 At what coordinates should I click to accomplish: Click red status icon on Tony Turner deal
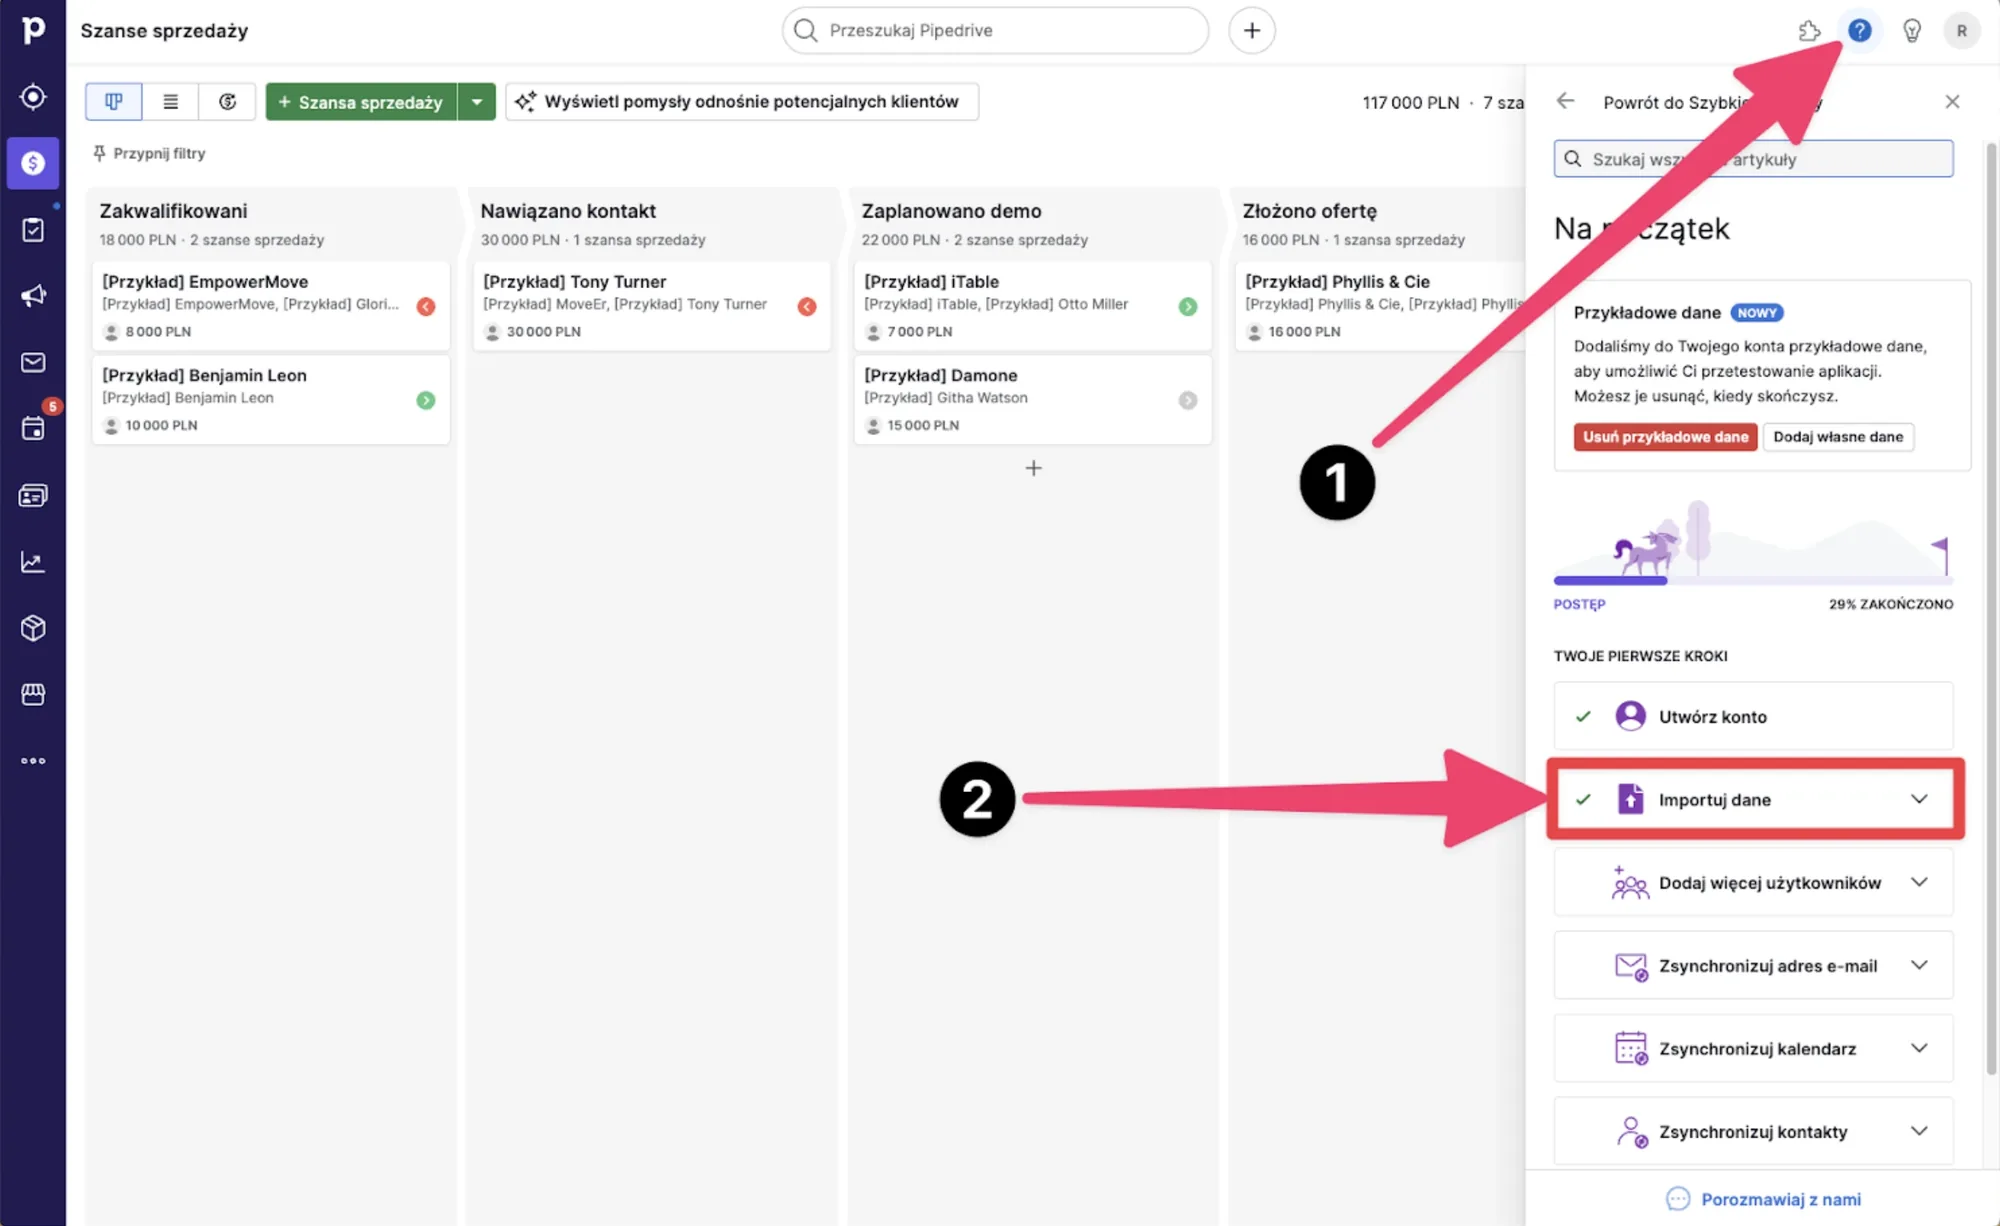(x=807, y=307)
